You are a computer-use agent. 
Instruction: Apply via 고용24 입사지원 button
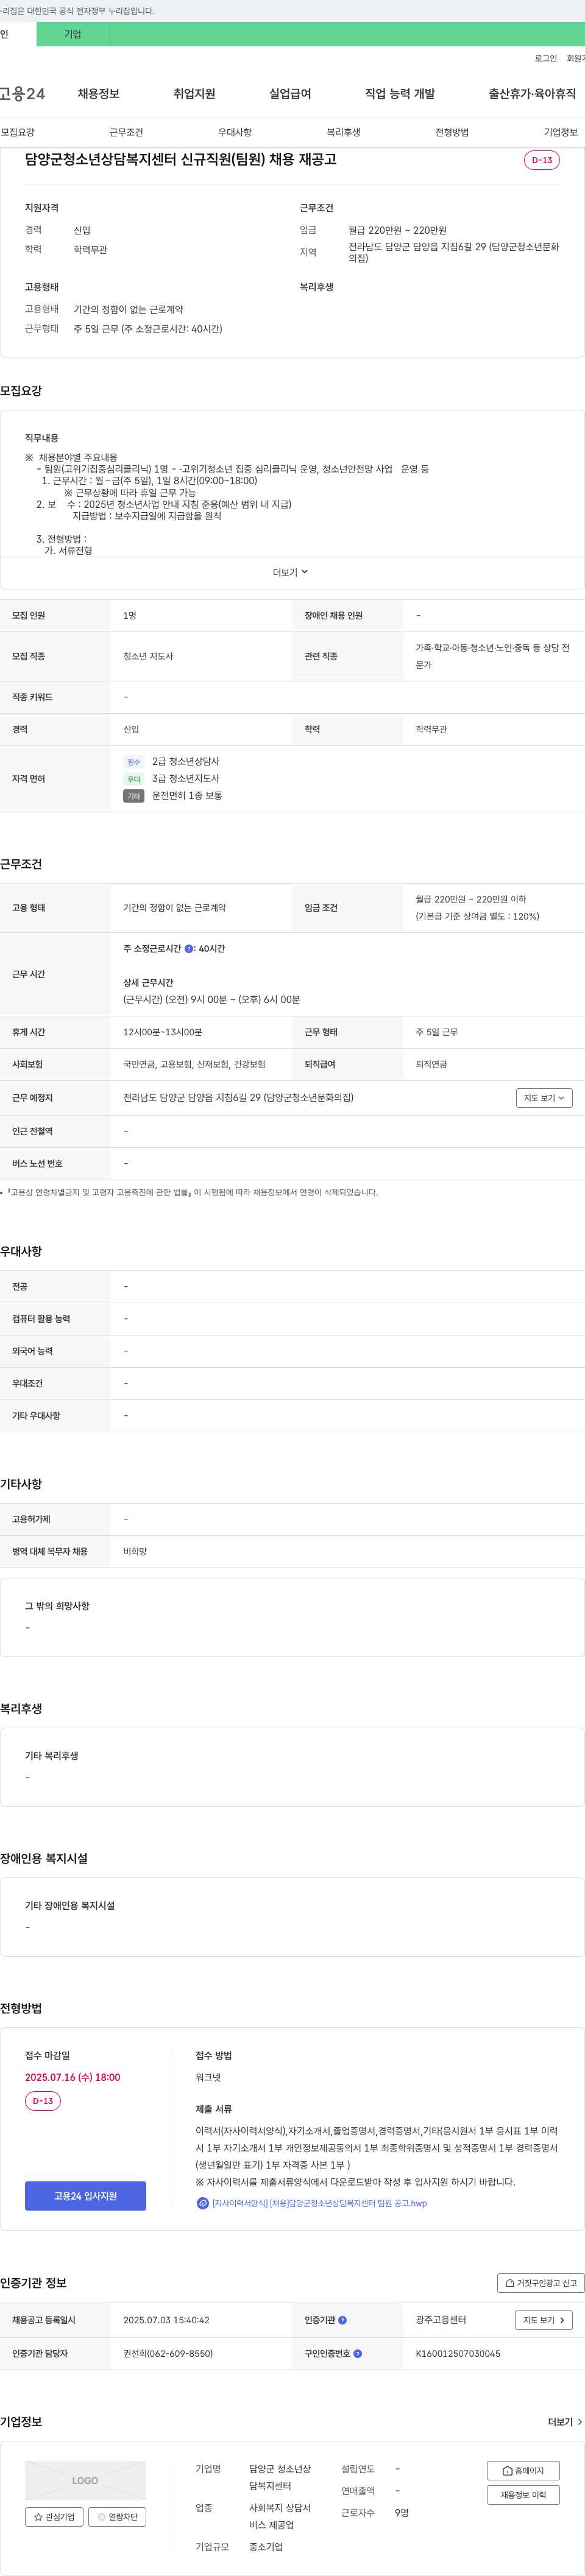85,2196
